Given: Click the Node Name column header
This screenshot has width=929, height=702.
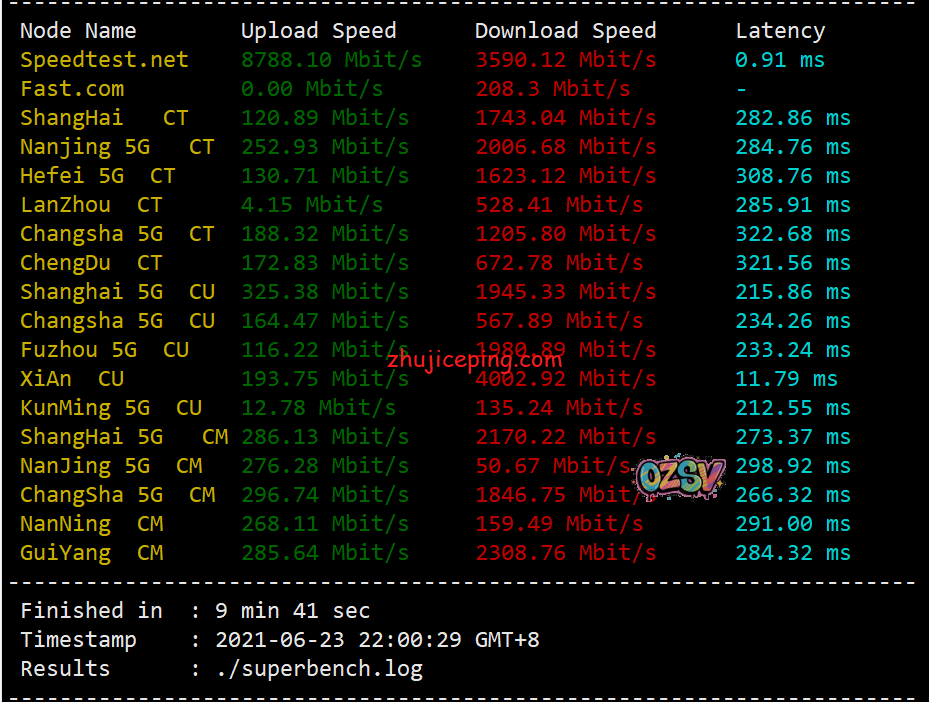Looking at the screenshot, I should click(x=78, y=31).
